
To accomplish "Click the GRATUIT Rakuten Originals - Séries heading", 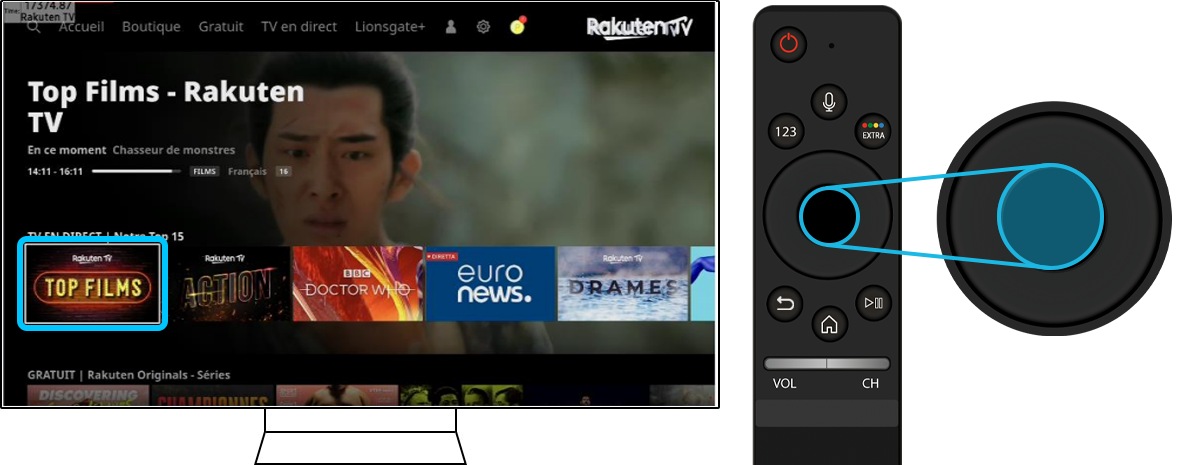I will coord(129,375).
